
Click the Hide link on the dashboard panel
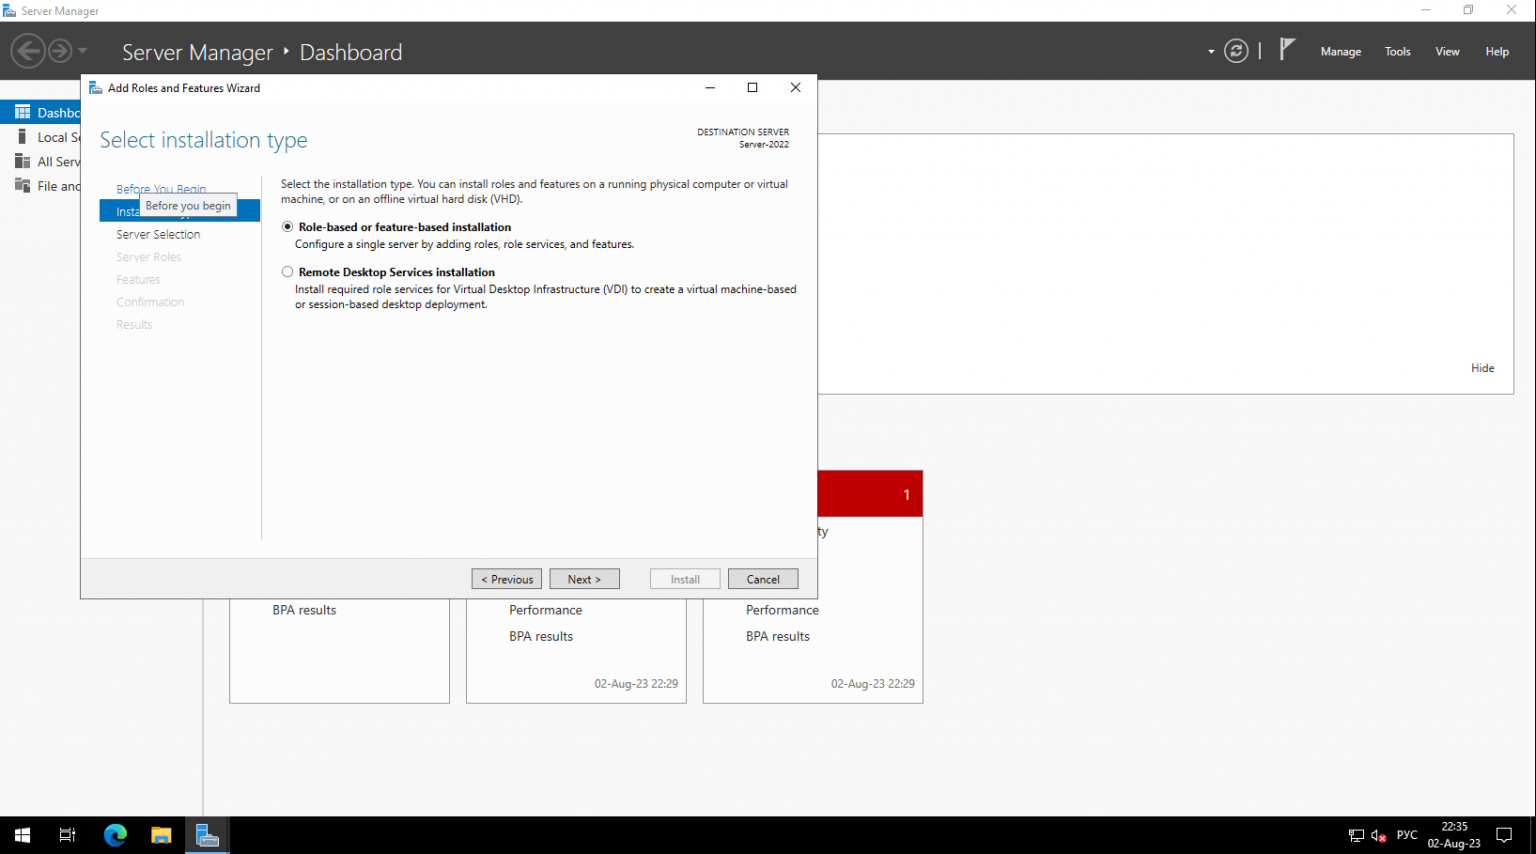1482,367
